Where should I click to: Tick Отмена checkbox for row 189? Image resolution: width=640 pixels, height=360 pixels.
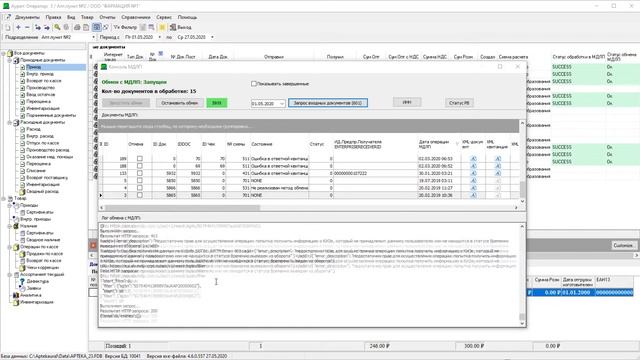click(140, 159)
